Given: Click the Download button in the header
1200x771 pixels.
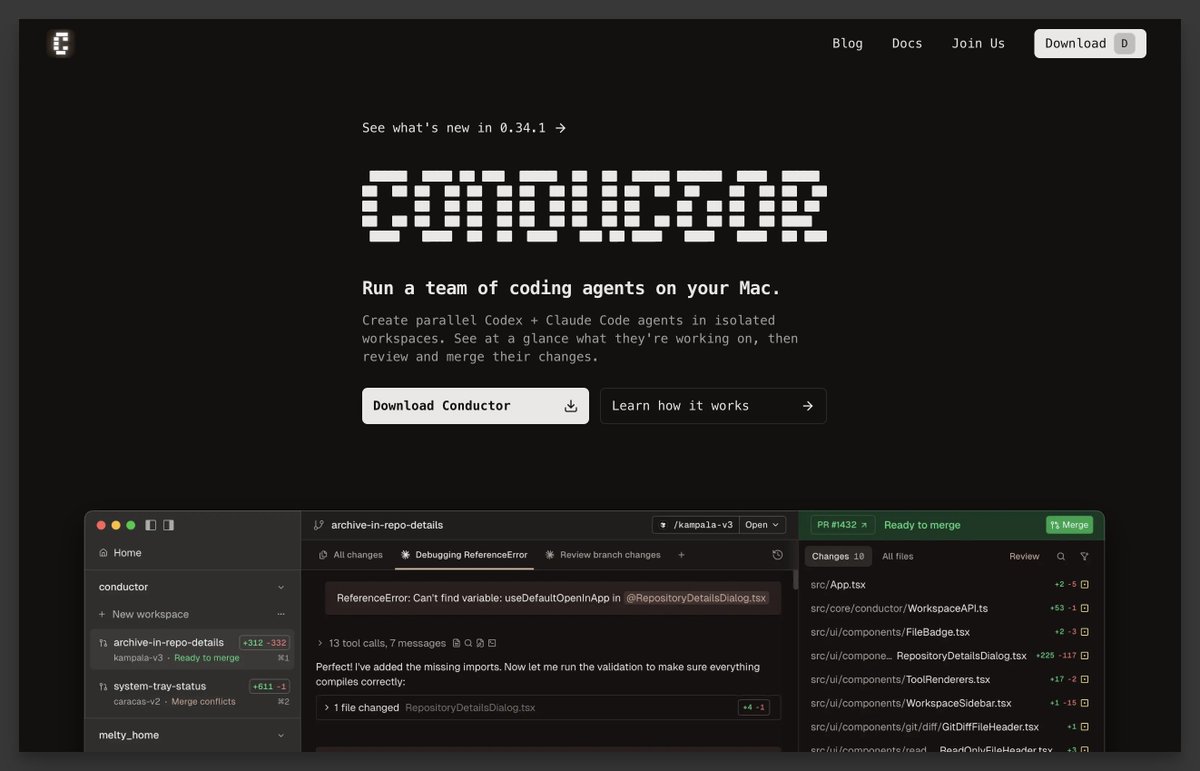Looking at the screenshot, I should [x=1090, y=43].
